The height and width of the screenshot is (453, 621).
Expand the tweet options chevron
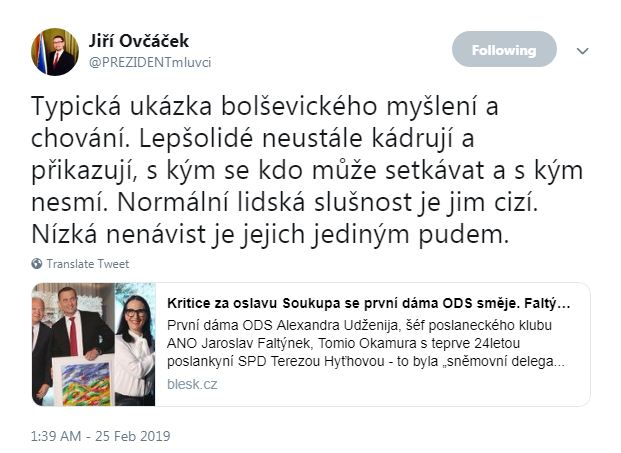click(582, 51)
